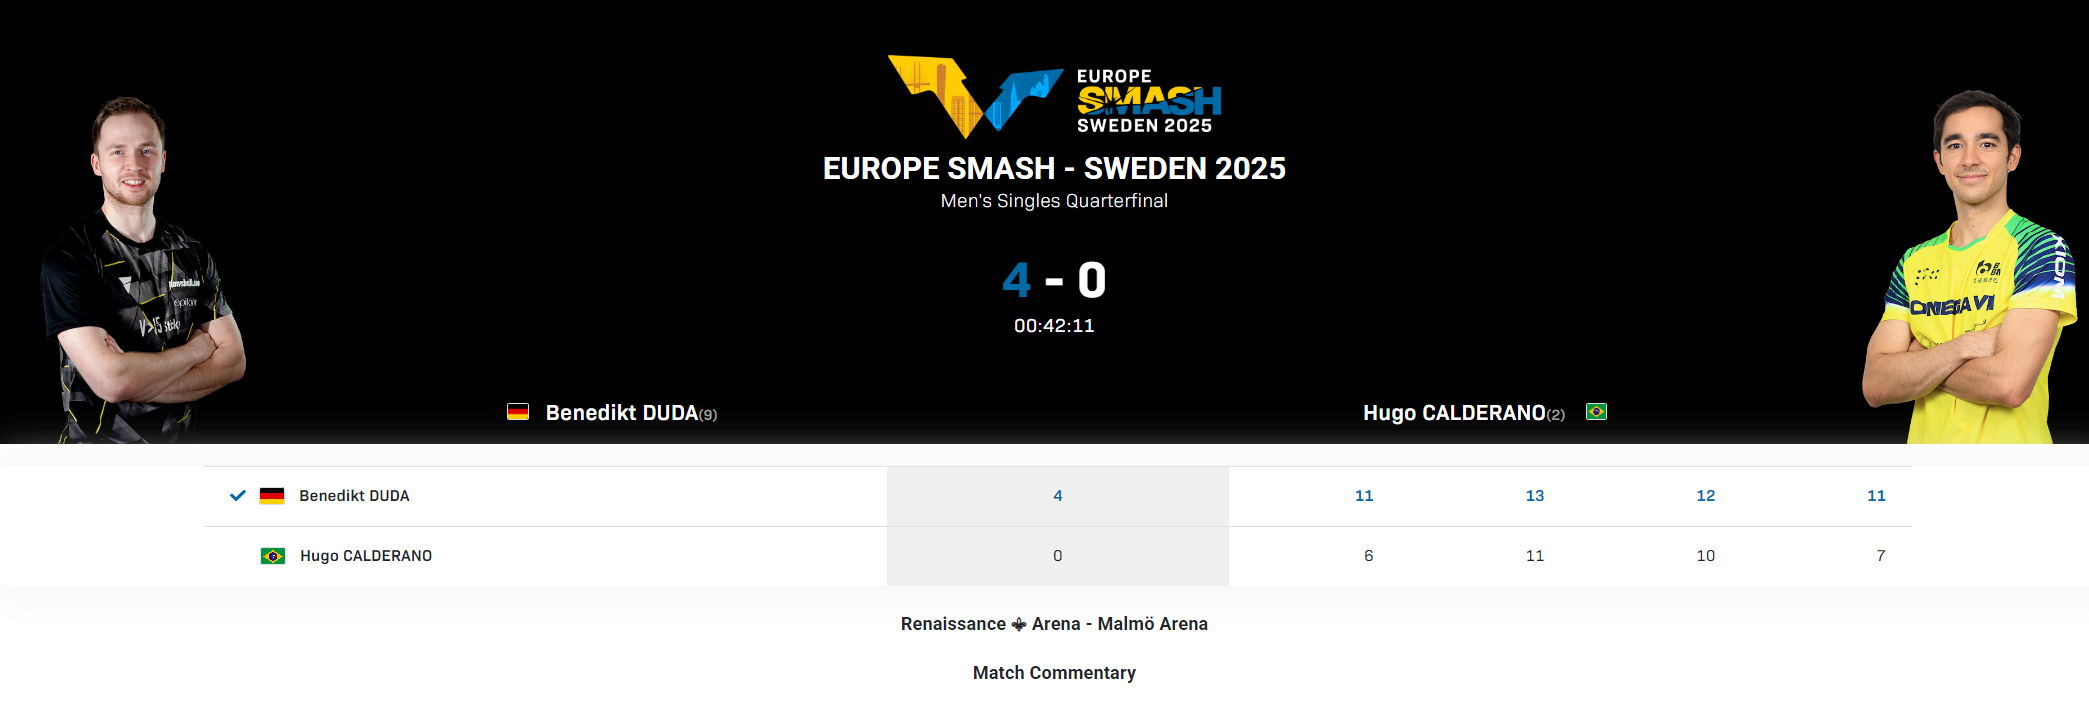Screen dimensions: 2089x708
Task: Click the 4 - 0 final match score
Action: pyautogui.click(x=1054, y=280)
